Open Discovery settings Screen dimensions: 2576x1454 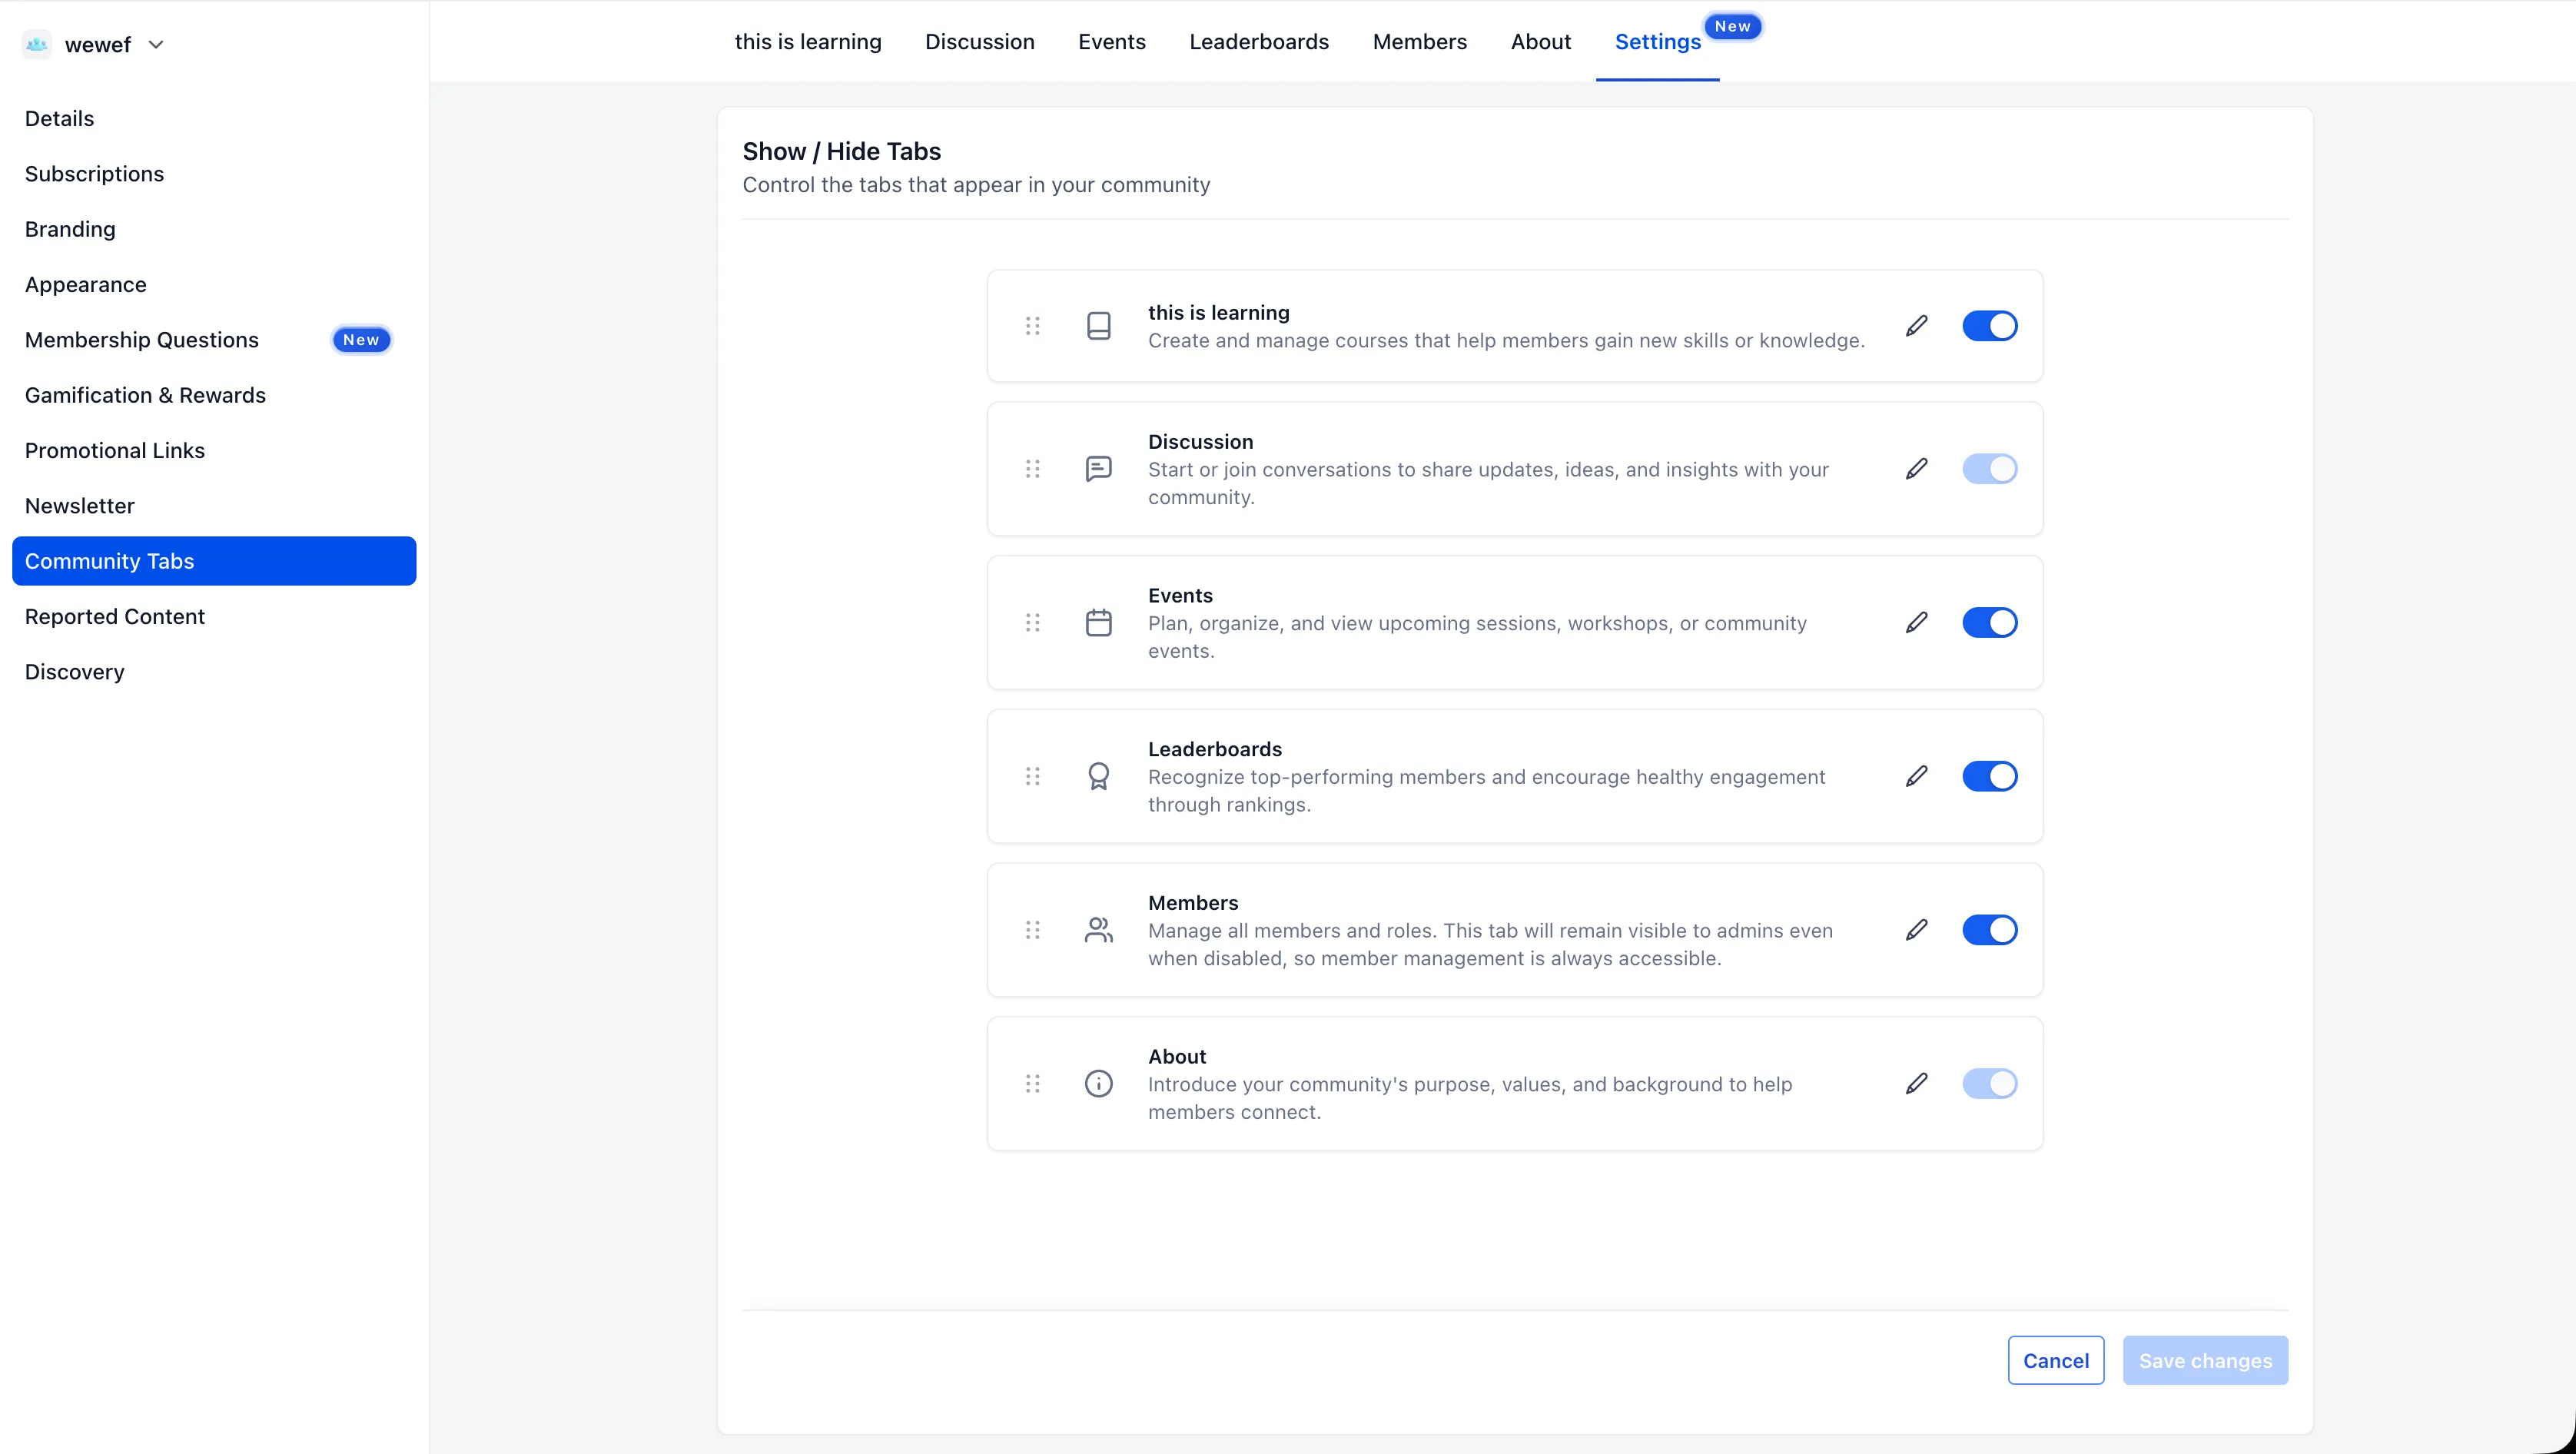tap(214, 672)
